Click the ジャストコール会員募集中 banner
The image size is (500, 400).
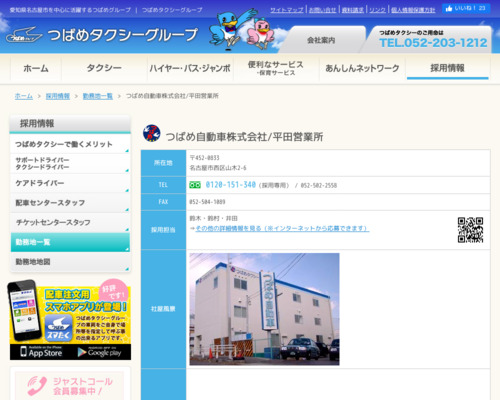coord(70,386)
